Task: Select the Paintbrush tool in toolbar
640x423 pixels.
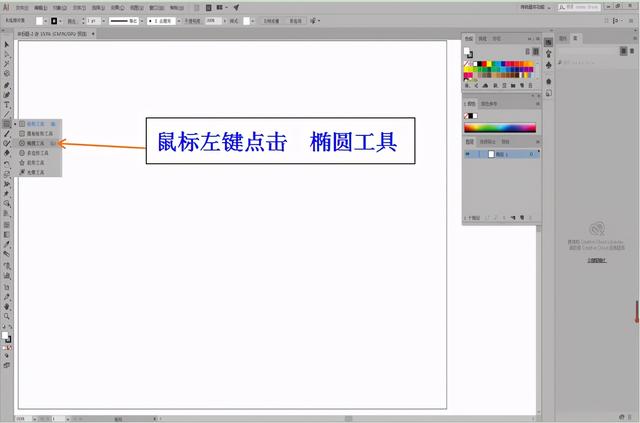Action: [7, 134]
